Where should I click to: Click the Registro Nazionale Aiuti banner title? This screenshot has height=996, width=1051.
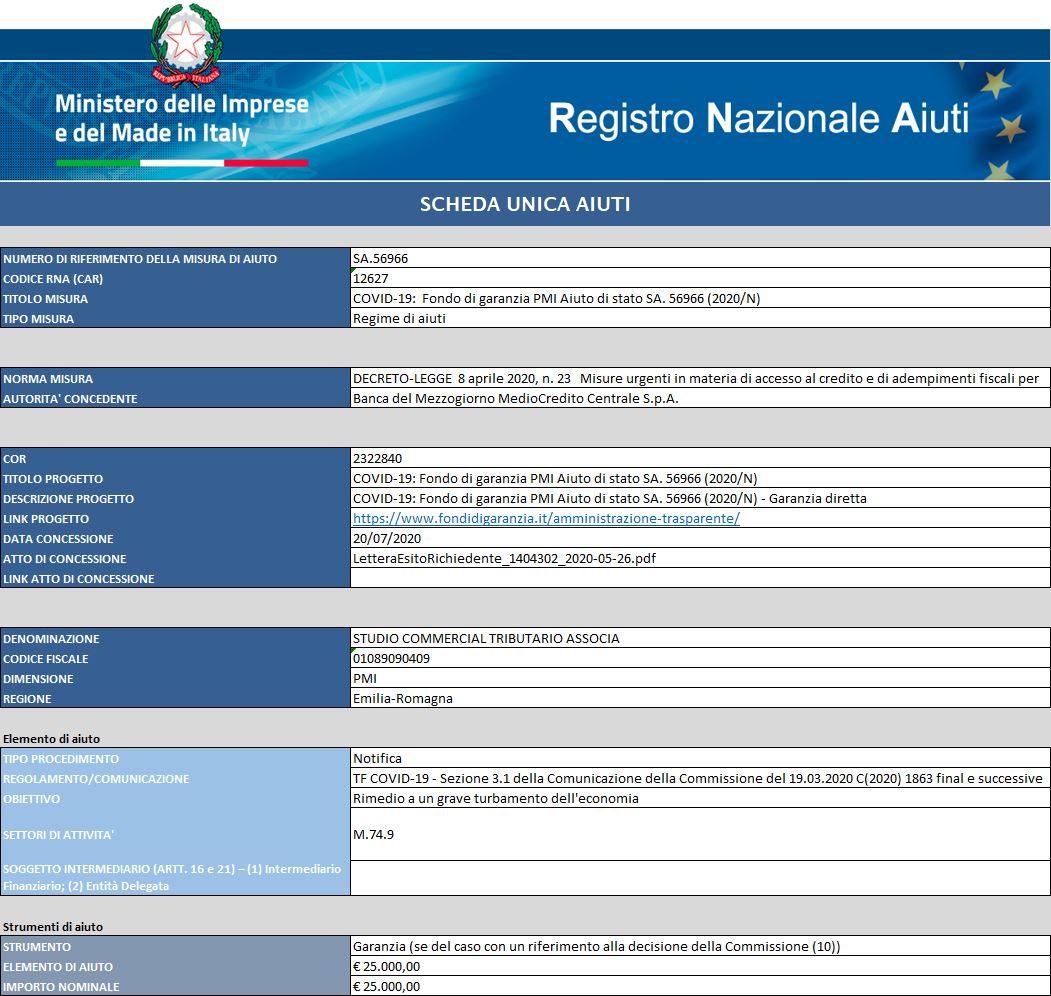pyautogui.click(x=759, y=119)
